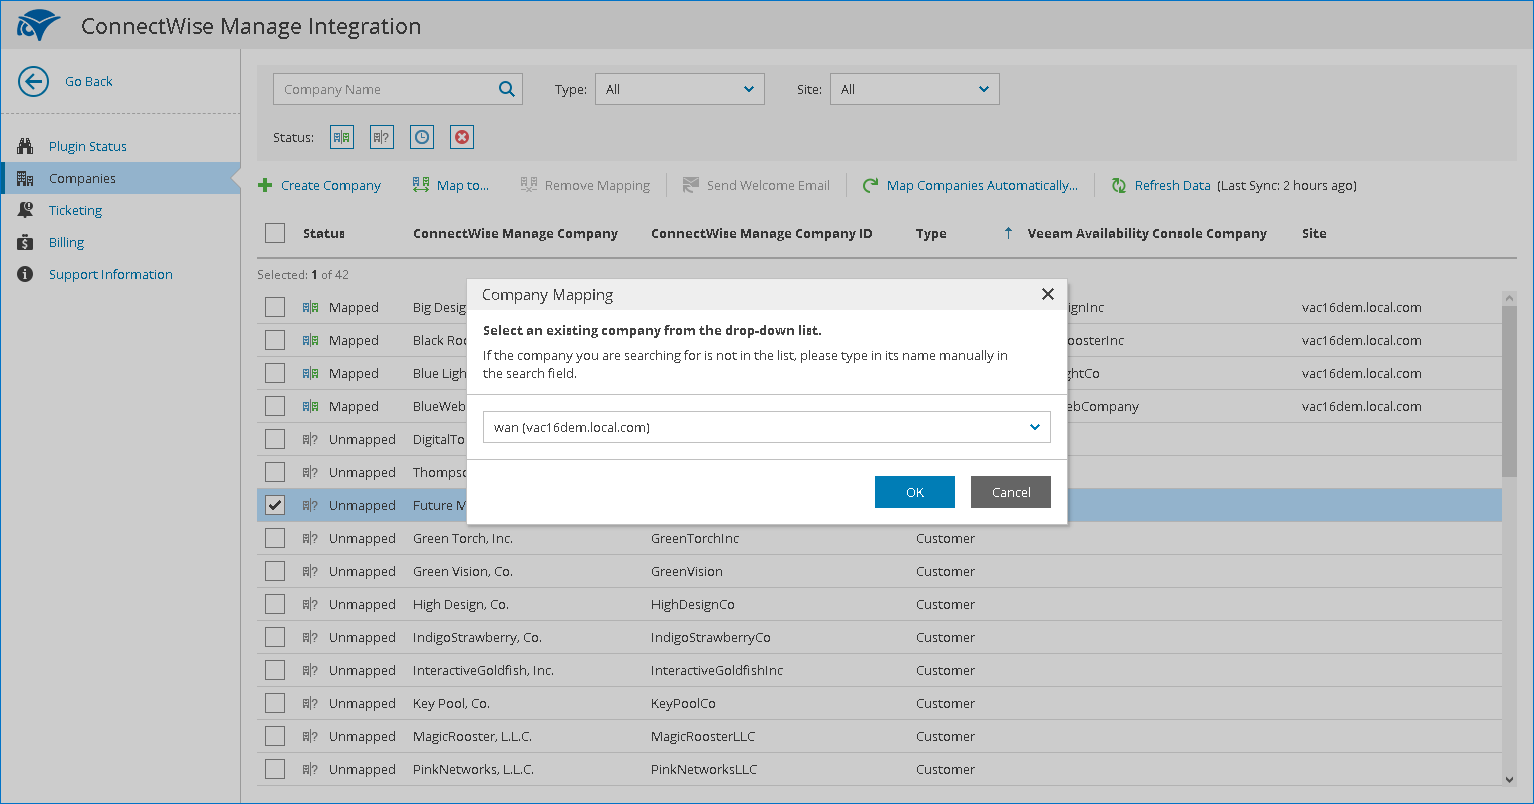
Task: Click the green Create Company plus icon
Action: (x=265, y=186)
